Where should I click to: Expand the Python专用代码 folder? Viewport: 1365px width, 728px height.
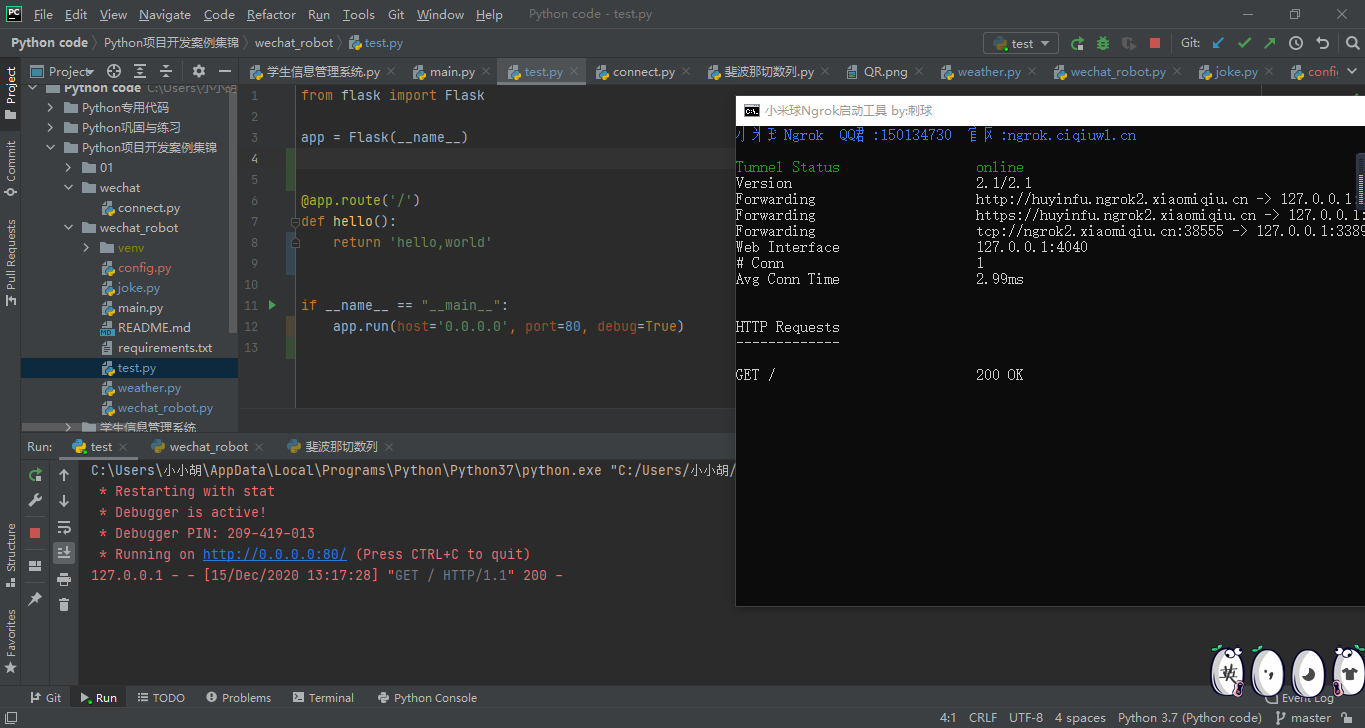[52, 108]
